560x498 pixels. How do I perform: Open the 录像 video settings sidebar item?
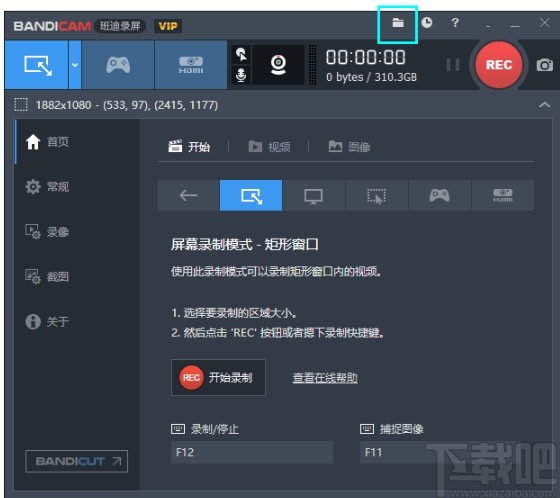pos(78,232)
